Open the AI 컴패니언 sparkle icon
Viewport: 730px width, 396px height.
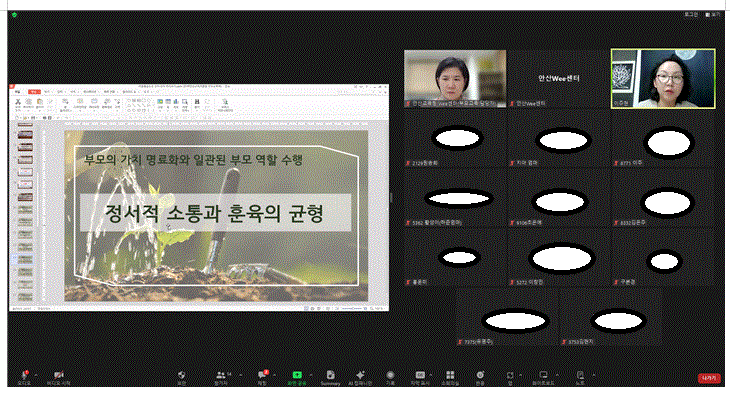pos(360,377)
